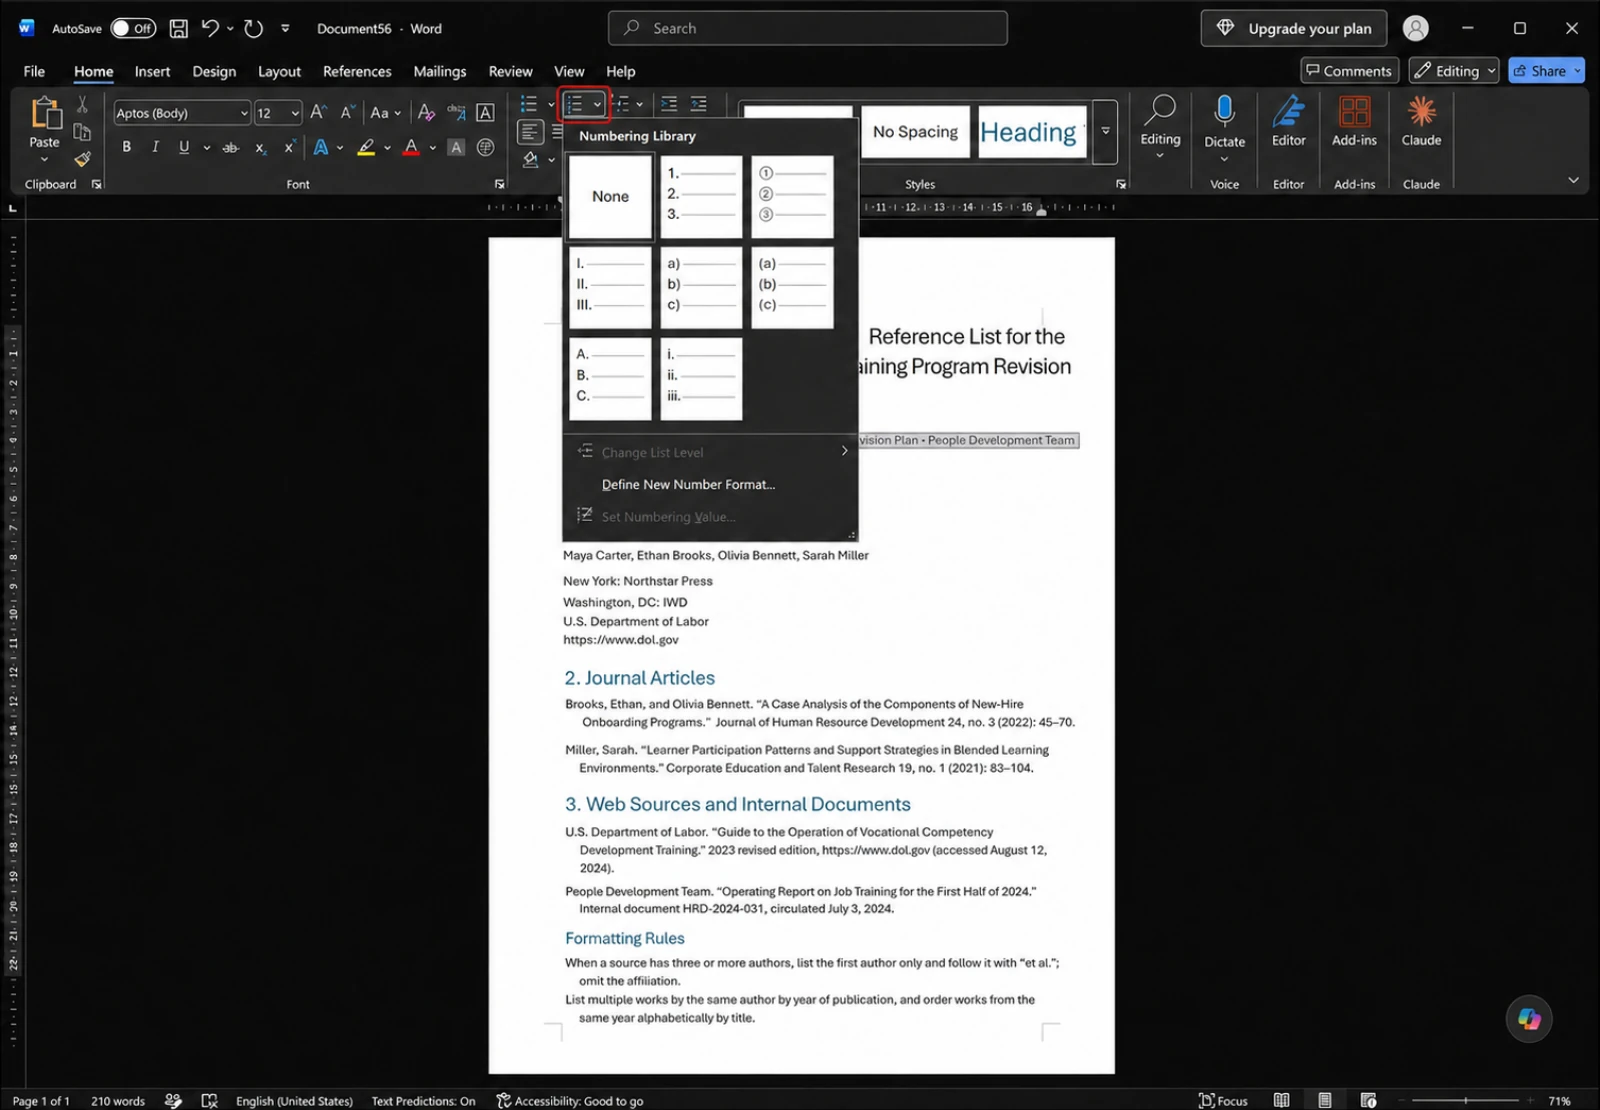Open the font color dropdown arrow

point(433,147)
